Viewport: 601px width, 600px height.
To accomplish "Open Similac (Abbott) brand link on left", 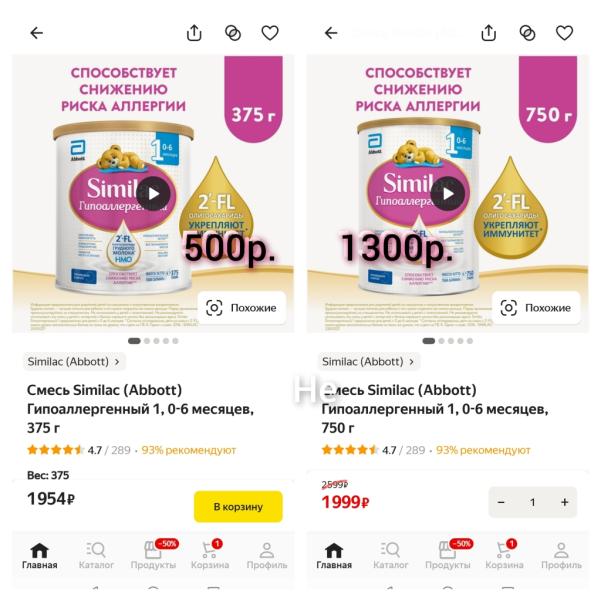I will (x=74, y=362).
